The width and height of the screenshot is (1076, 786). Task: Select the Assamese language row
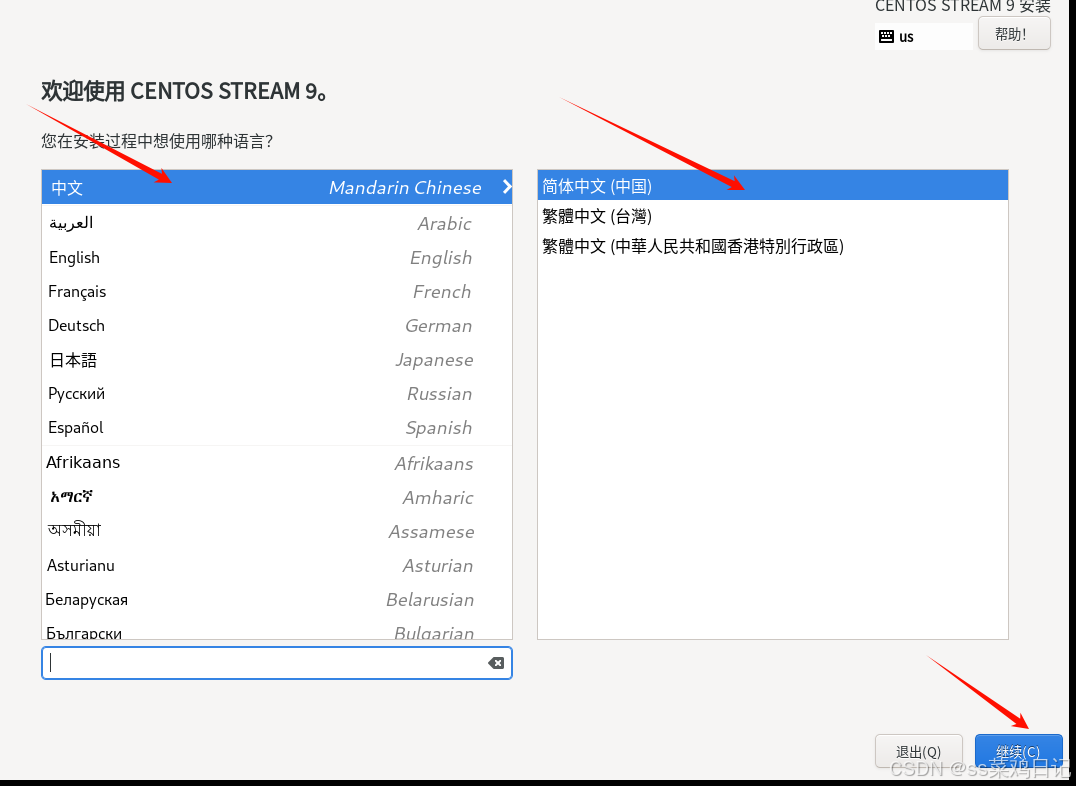pyautogui.click(x=277, y=531)
